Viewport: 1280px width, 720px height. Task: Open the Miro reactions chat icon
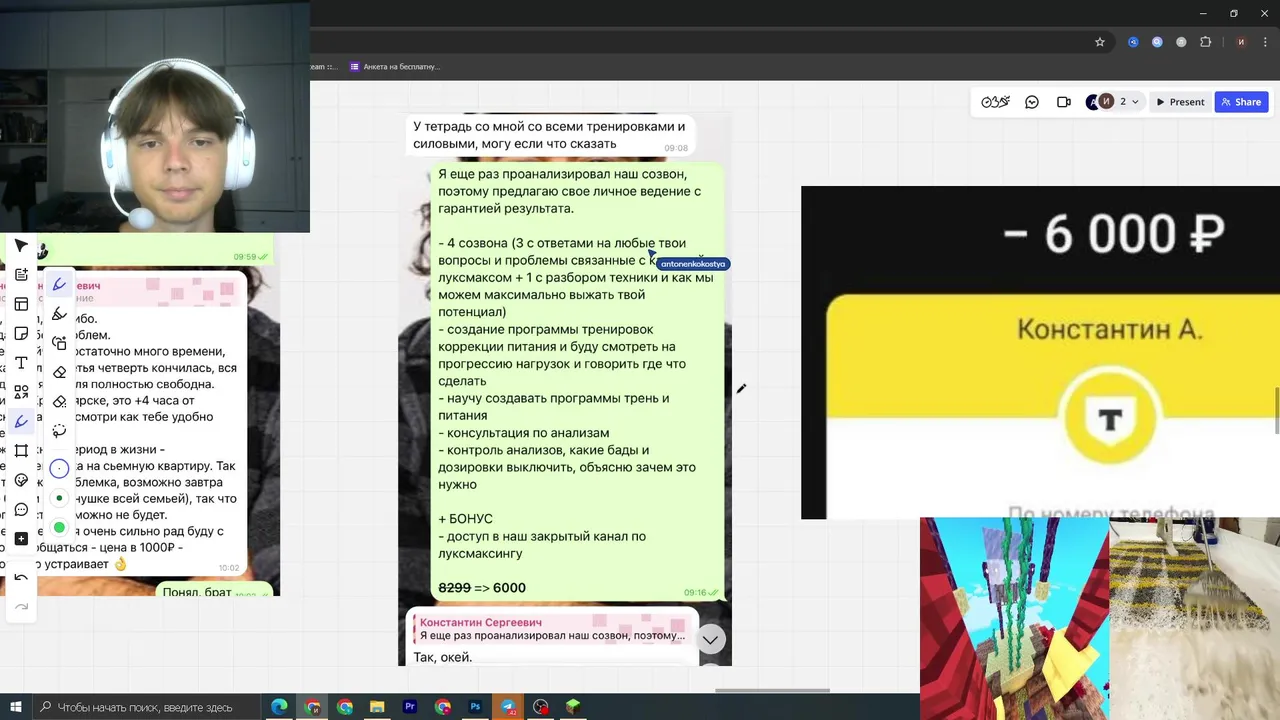(1032, 102)
